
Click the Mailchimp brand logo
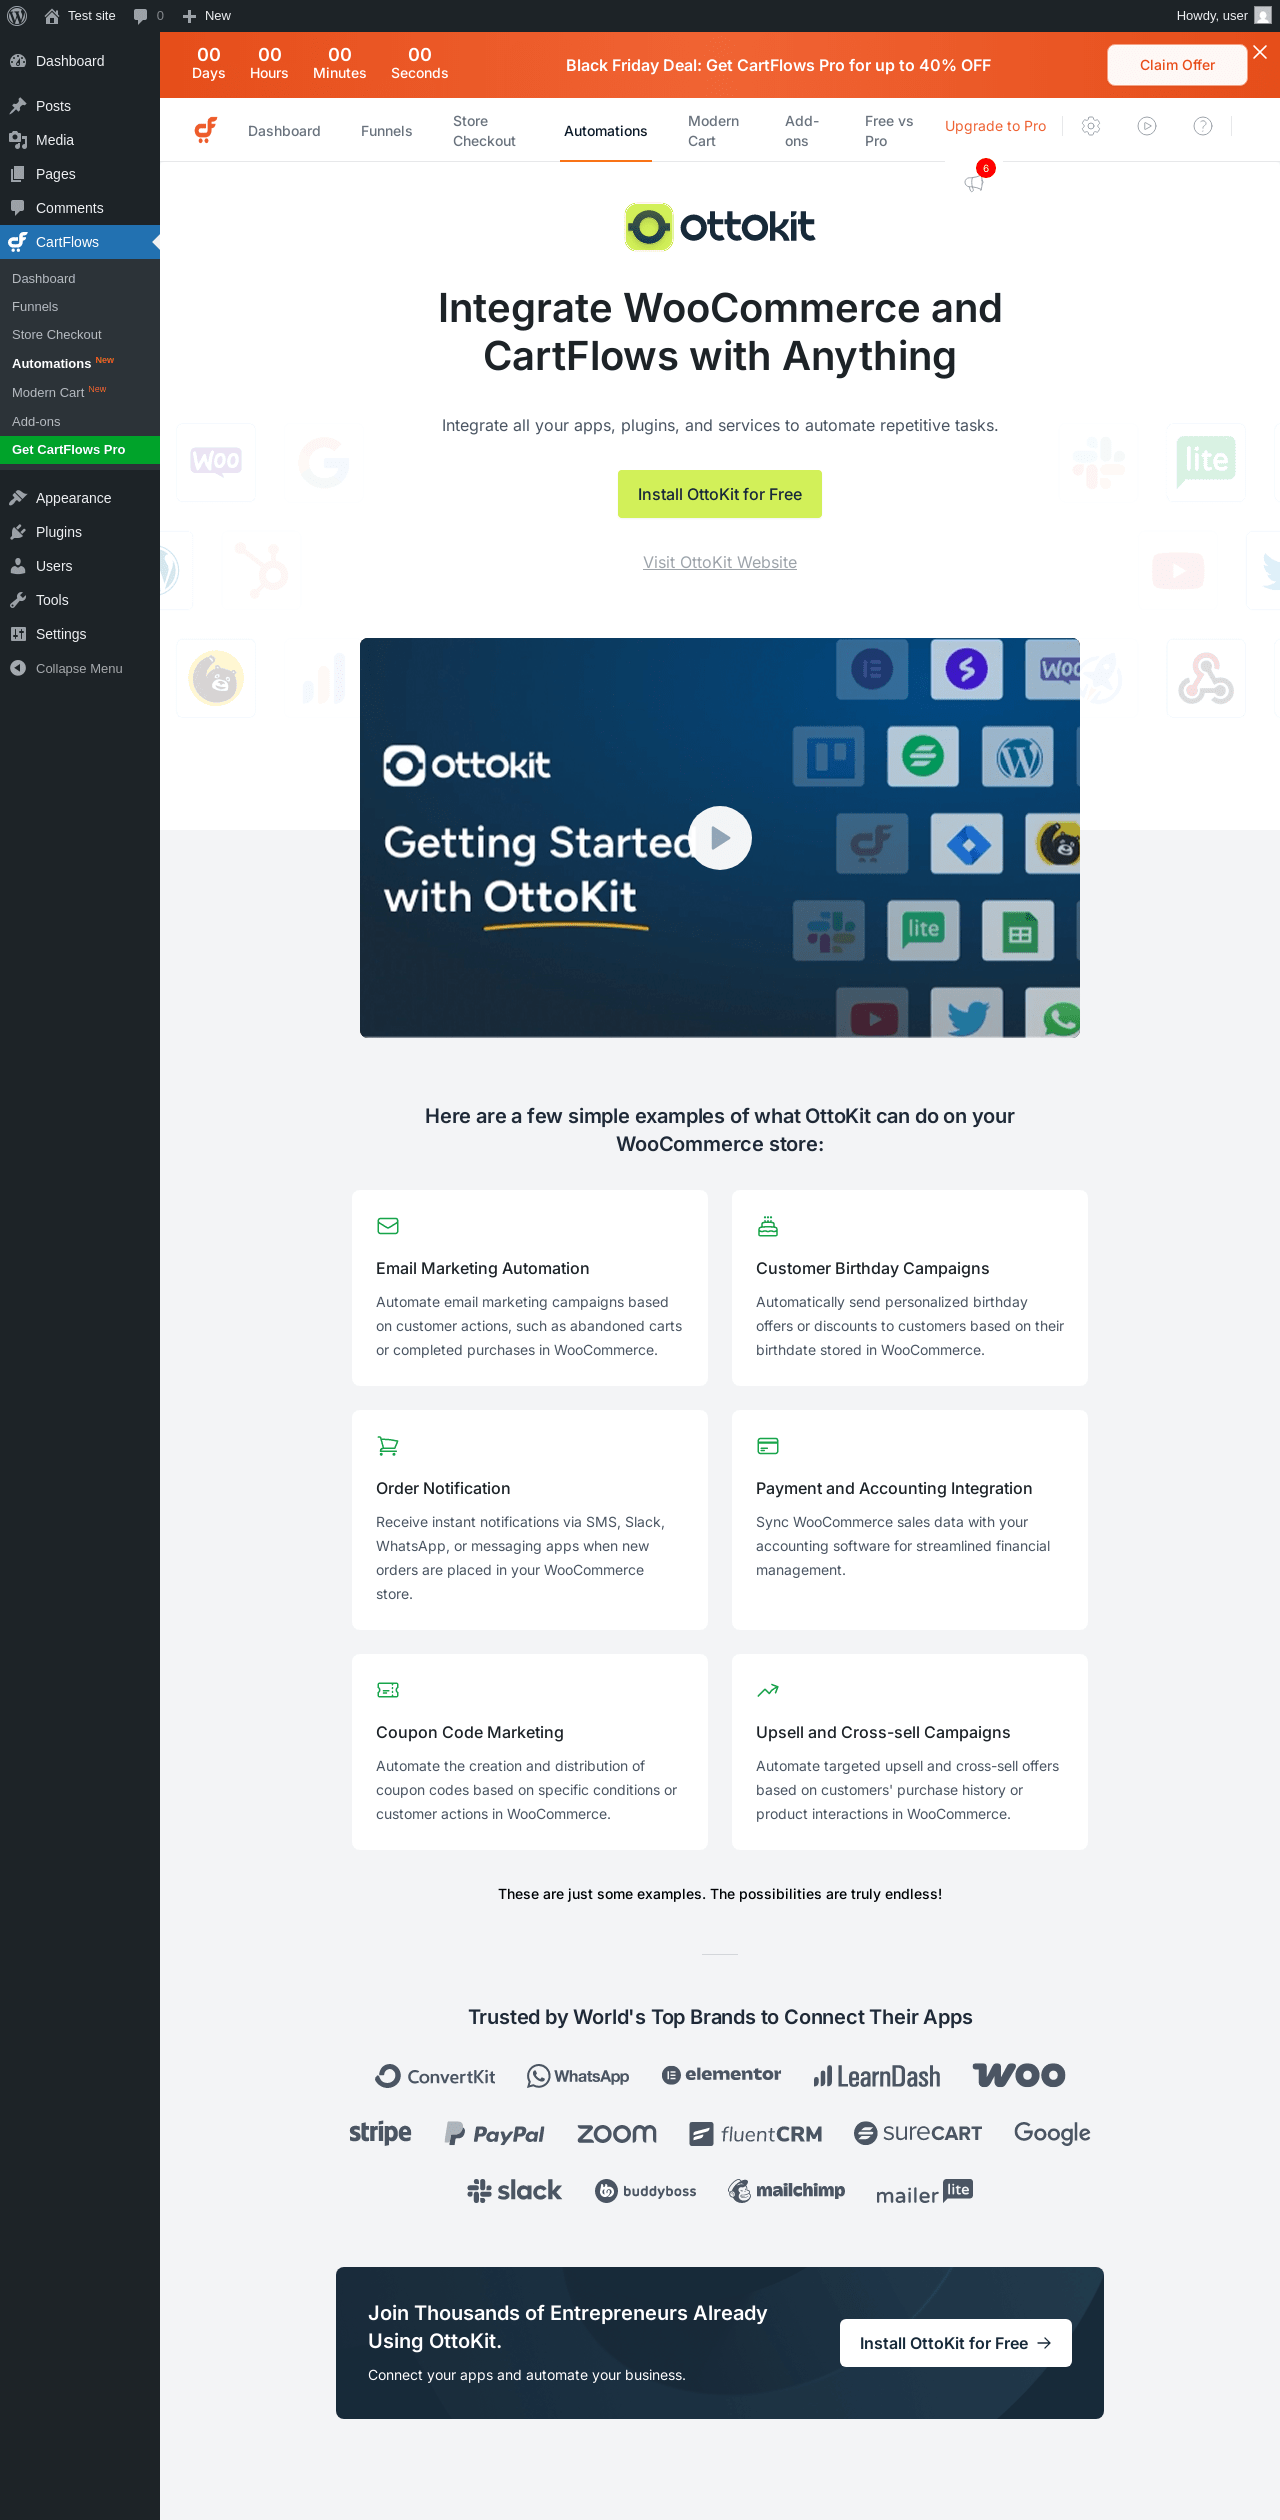[x=787, y=2191]
